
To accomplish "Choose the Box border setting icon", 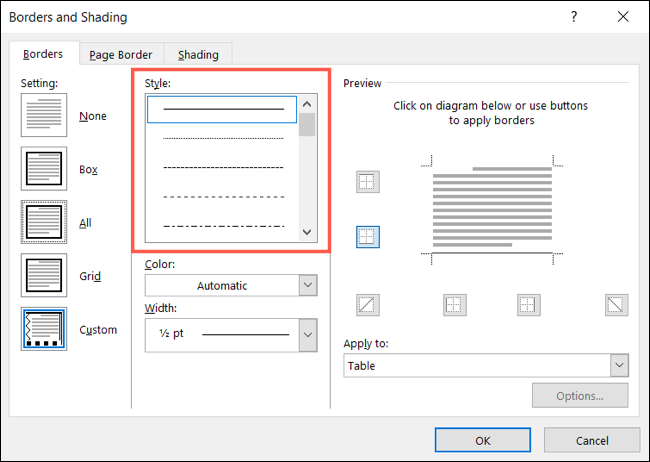I will (43, 169).
